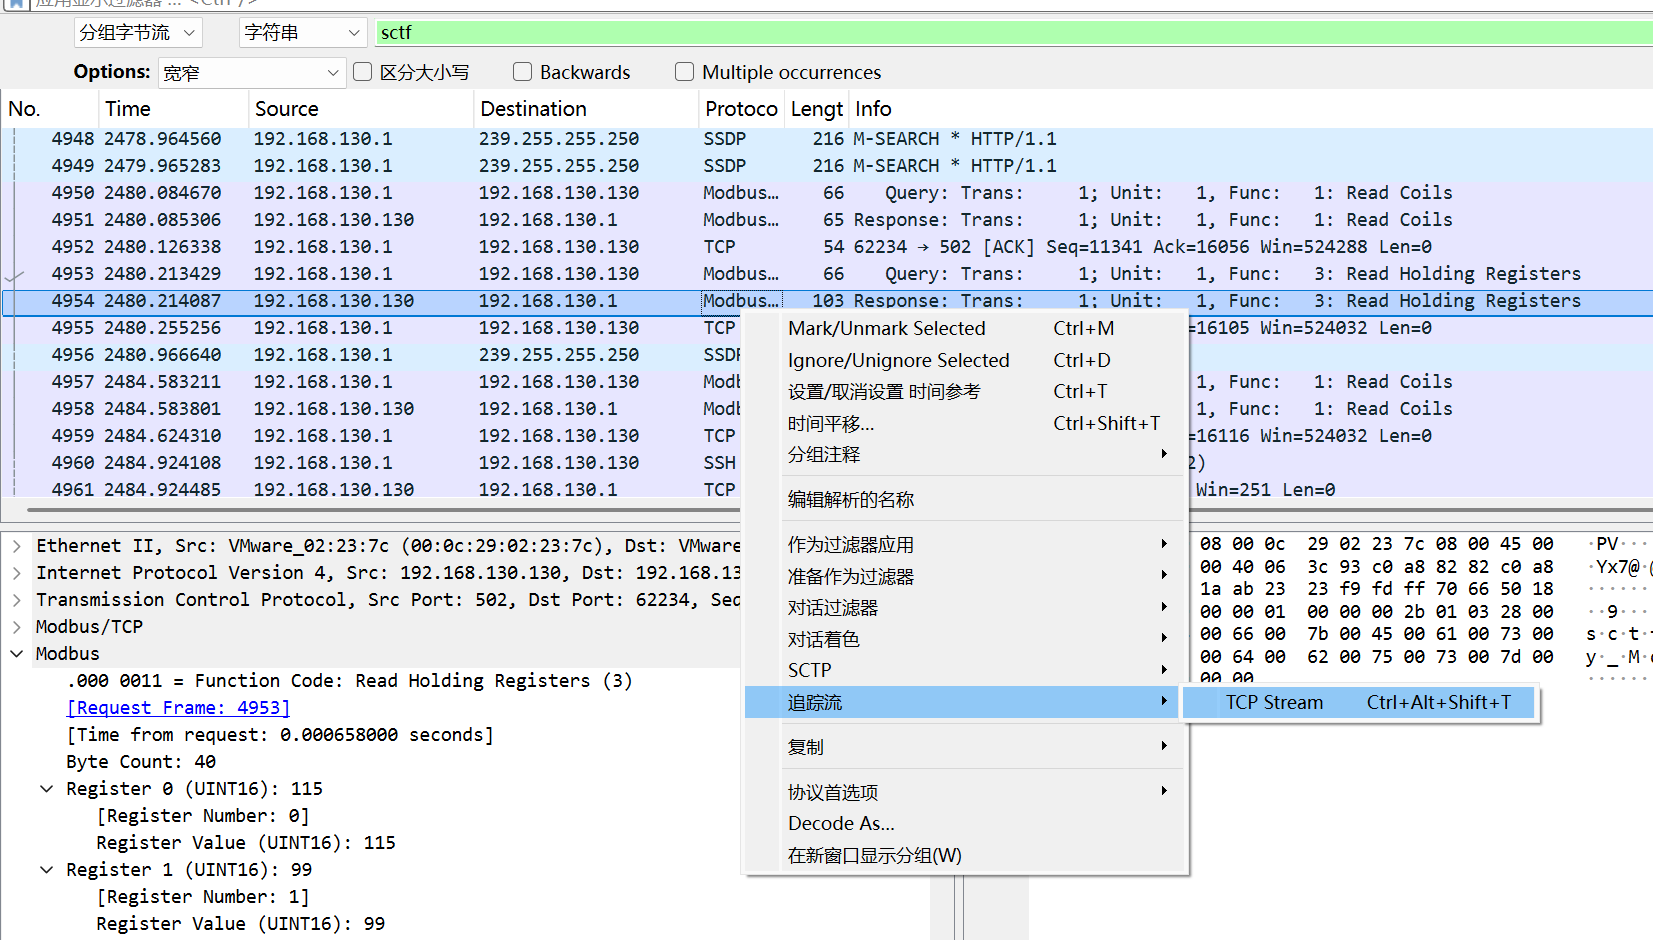
Task: Expand the Ethernet II protocol node
Action: point(17,545)
